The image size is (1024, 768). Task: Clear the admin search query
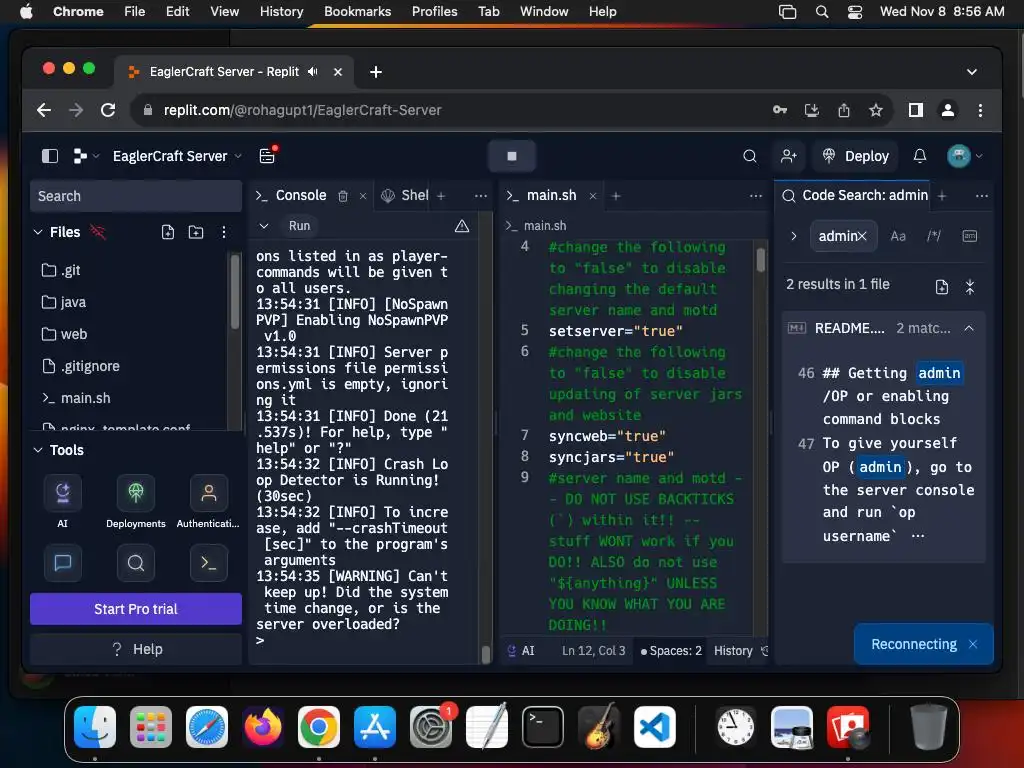click(862, 236)
